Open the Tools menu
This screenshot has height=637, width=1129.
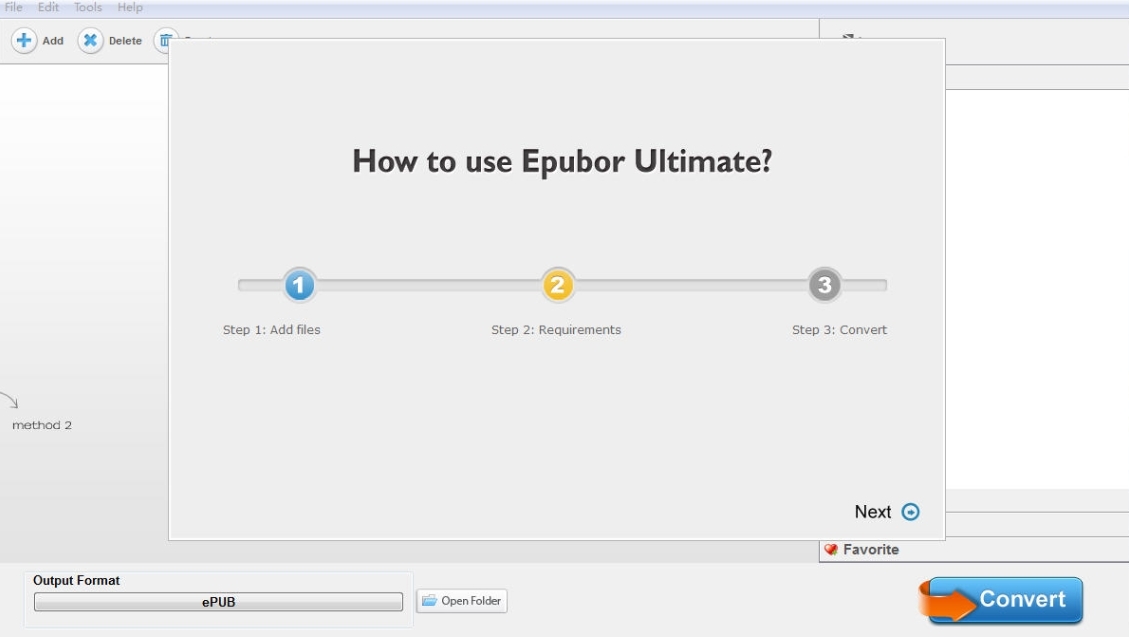[88, 7]
